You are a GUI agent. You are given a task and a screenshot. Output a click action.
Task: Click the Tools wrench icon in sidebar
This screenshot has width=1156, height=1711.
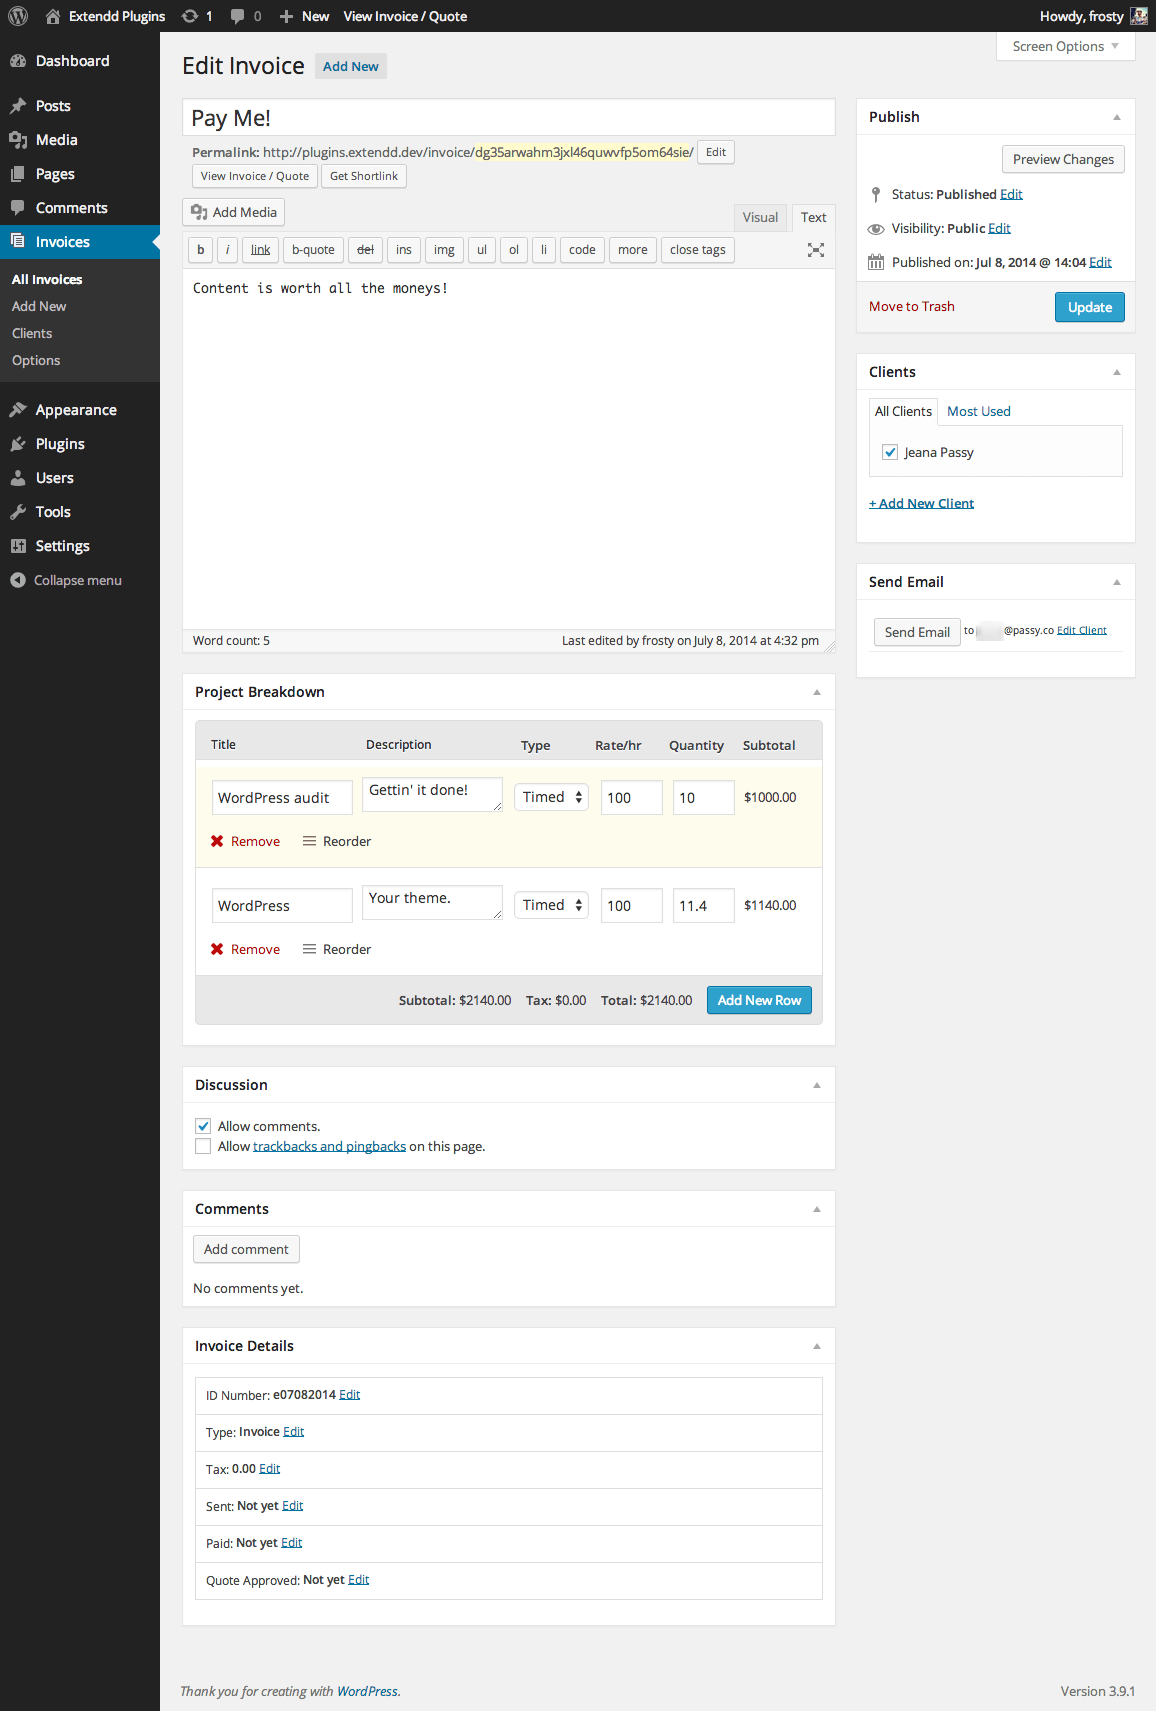pyautogui.click(x=18, y=512)
